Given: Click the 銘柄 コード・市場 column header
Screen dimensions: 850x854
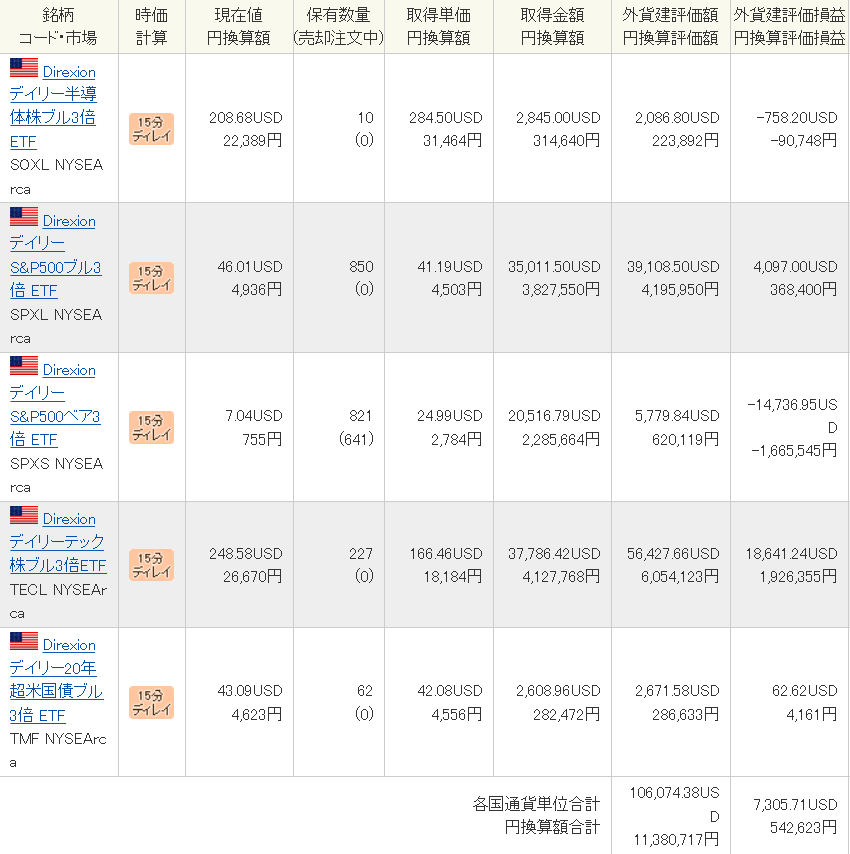Looking at the screenshot, I should [x=58, y=26].
